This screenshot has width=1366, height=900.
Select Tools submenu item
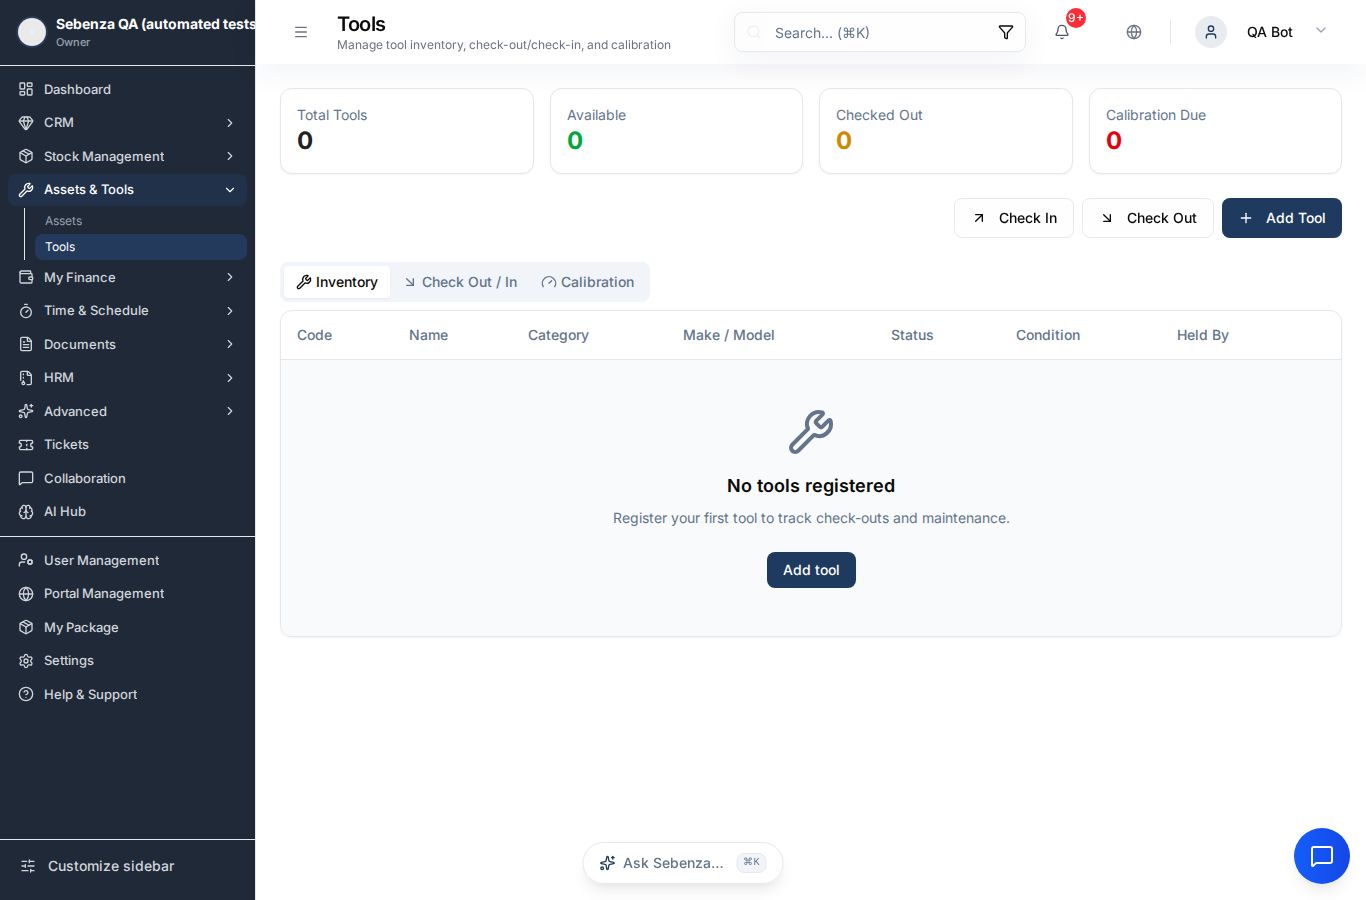pyautogui.click(x=140, y=247)
